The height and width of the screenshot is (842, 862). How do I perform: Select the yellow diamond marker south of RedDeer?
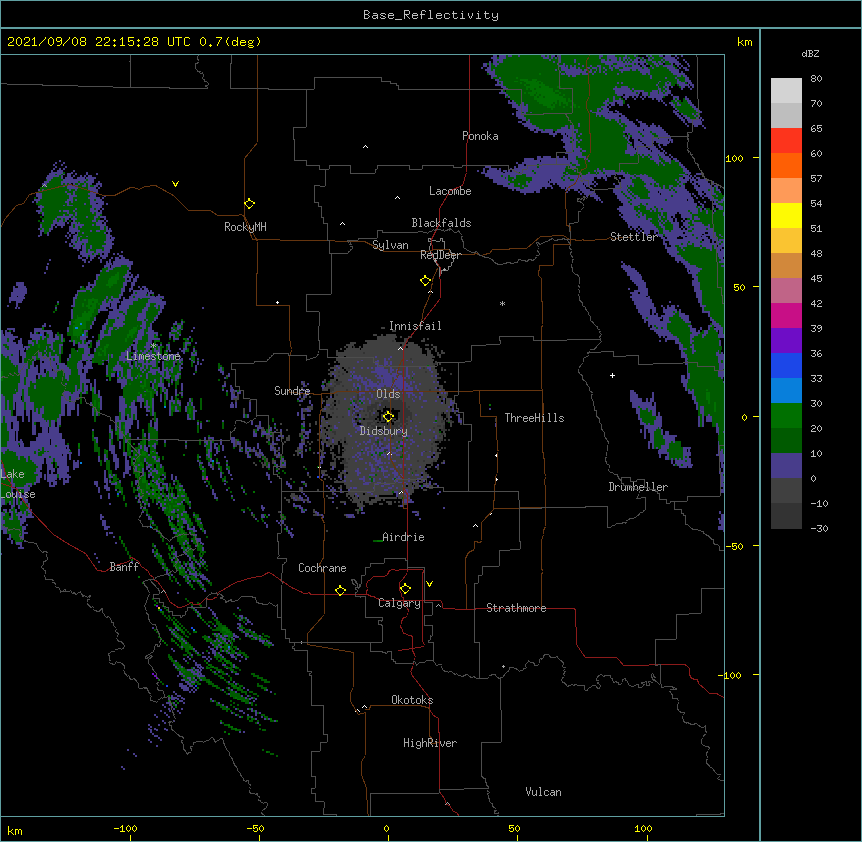(x=426, y=281)
